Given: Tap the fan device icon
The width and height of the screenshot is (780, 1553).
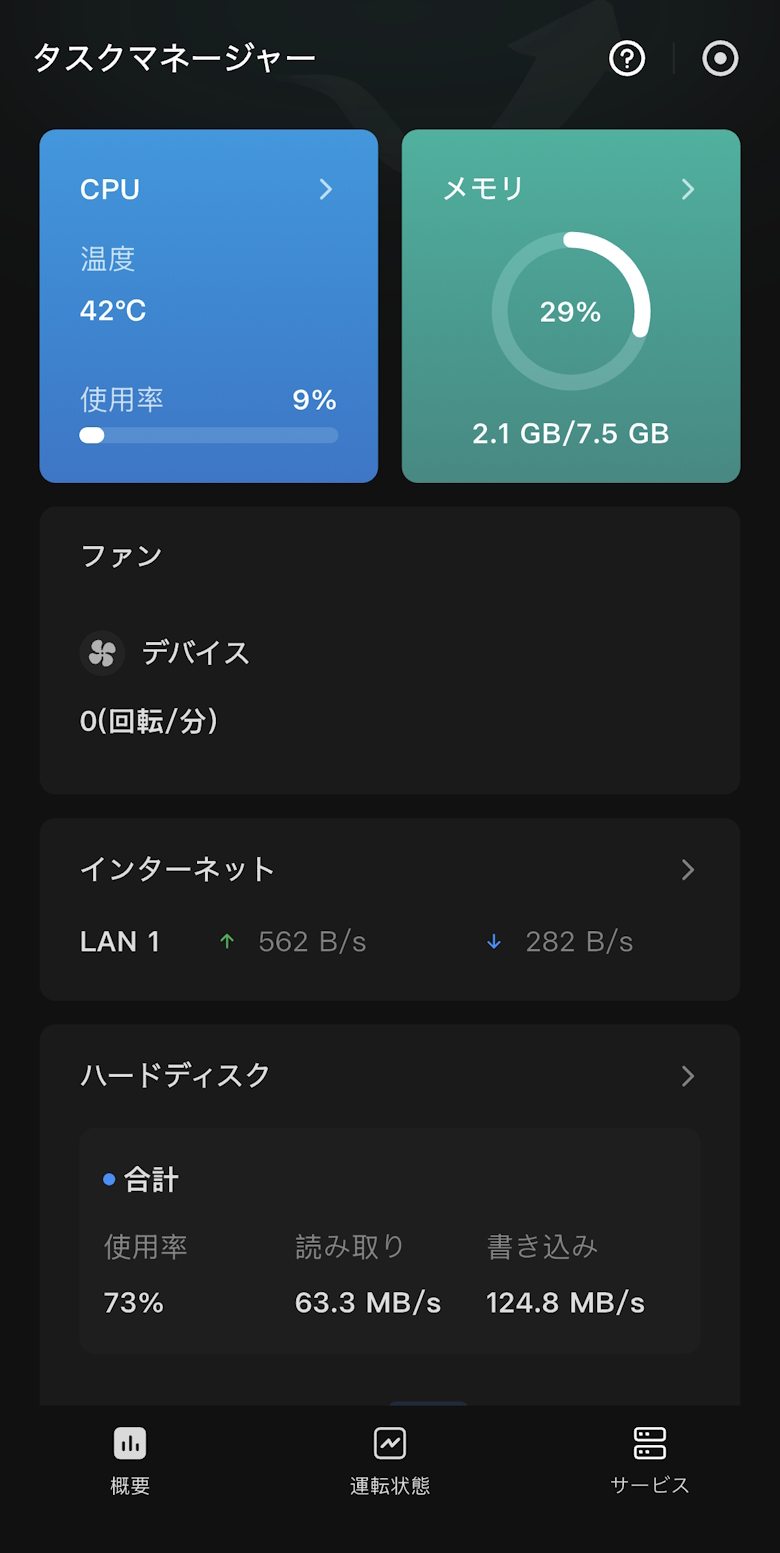Looking at the screenshot, I should (102, 654).
